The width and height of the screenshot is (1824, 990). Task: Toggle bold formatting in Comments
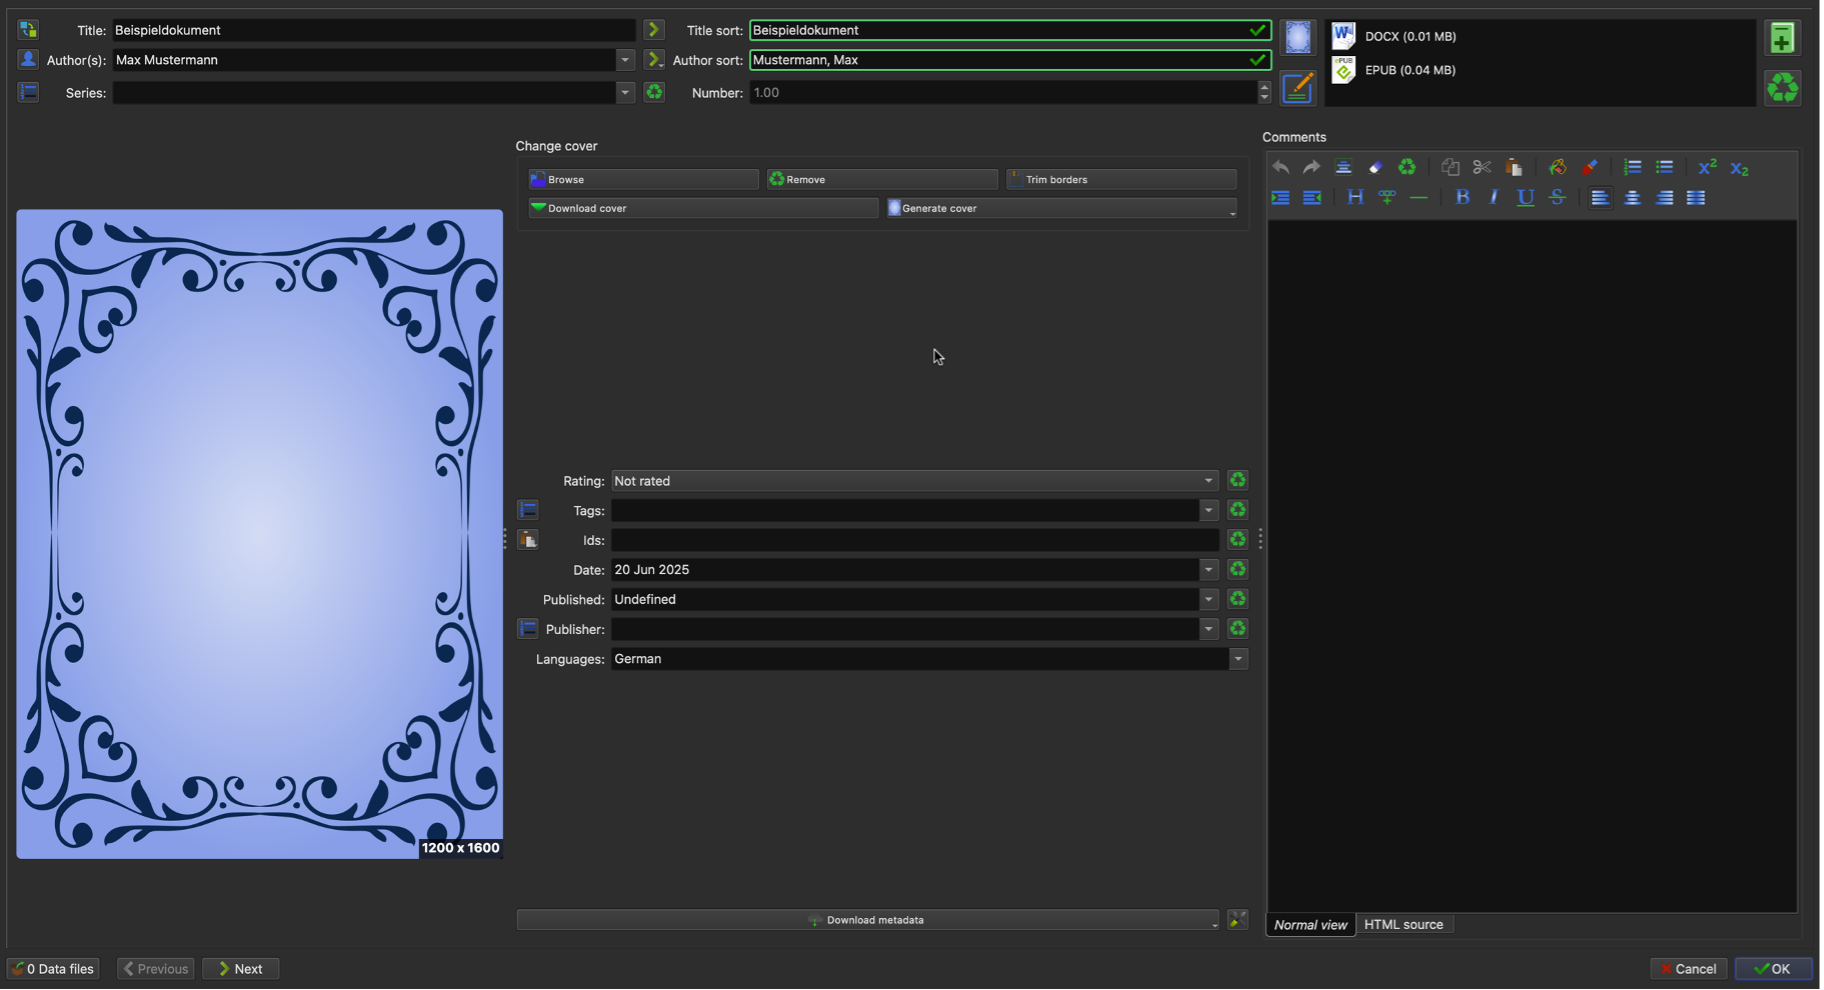tap(1462, 198)
